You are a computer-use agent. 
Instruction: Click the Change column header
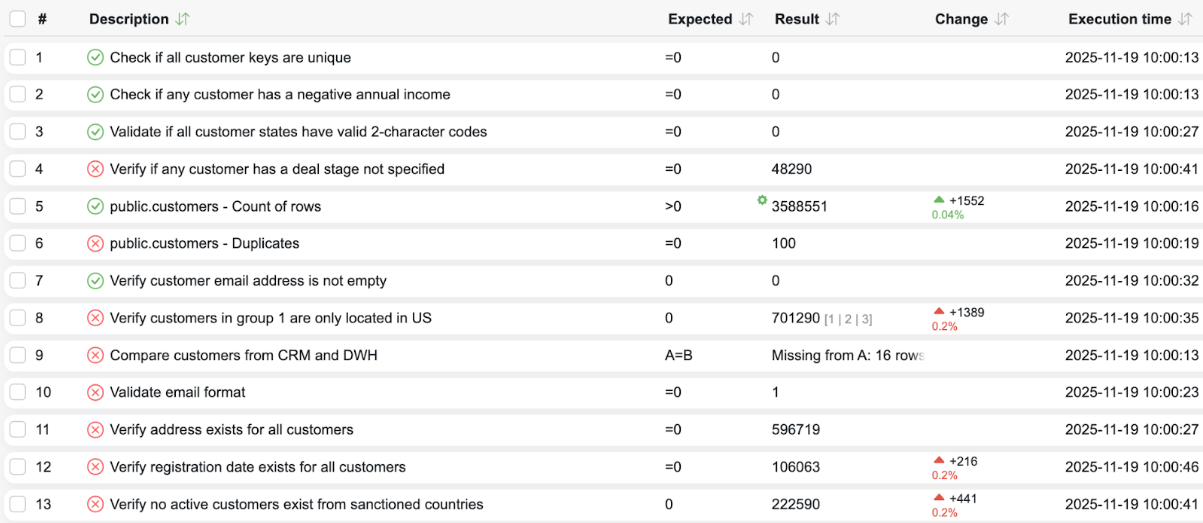pos(961,19)
